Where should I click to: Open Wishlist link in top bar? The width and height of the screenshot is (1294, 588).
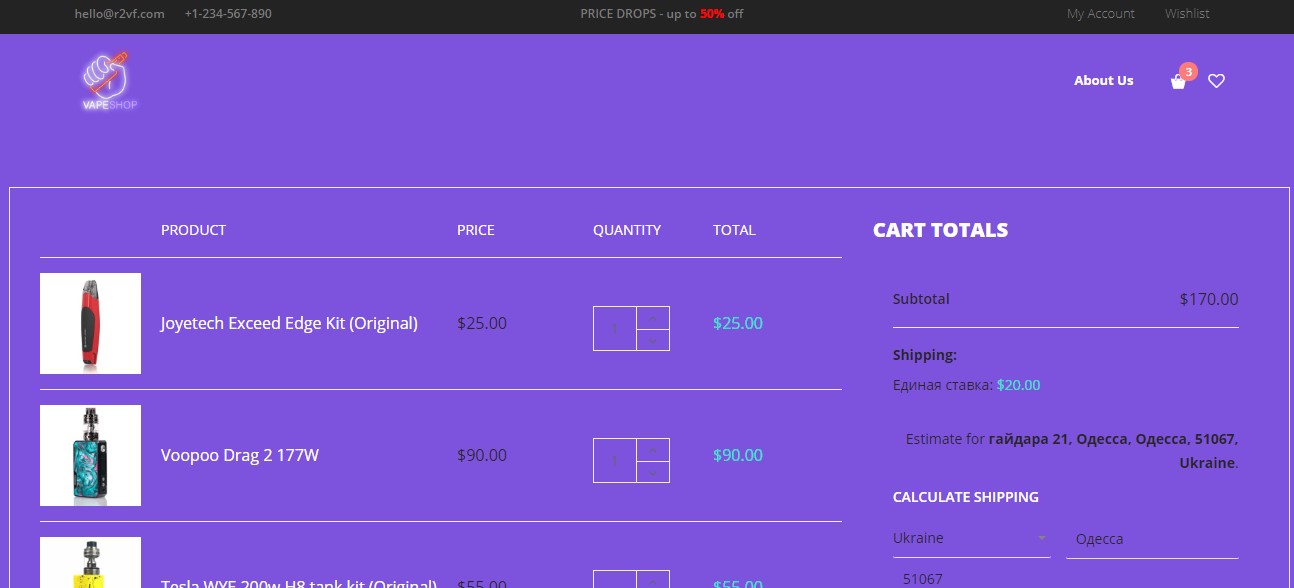pos(1187,14)
